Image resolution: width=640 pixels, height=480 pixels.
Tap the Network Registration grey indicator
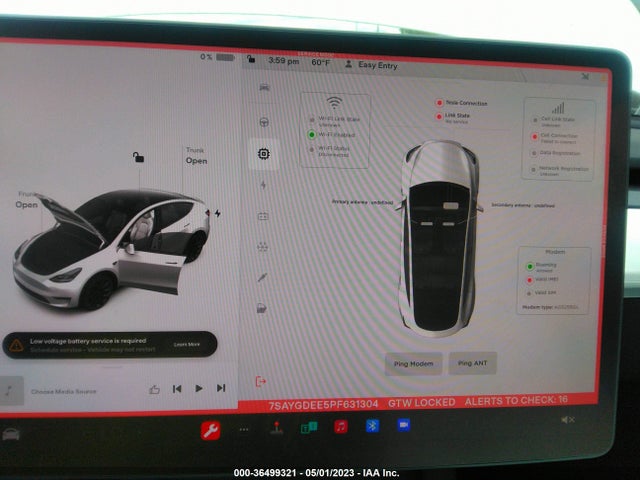pyautogui.click(x=533, y=170)
